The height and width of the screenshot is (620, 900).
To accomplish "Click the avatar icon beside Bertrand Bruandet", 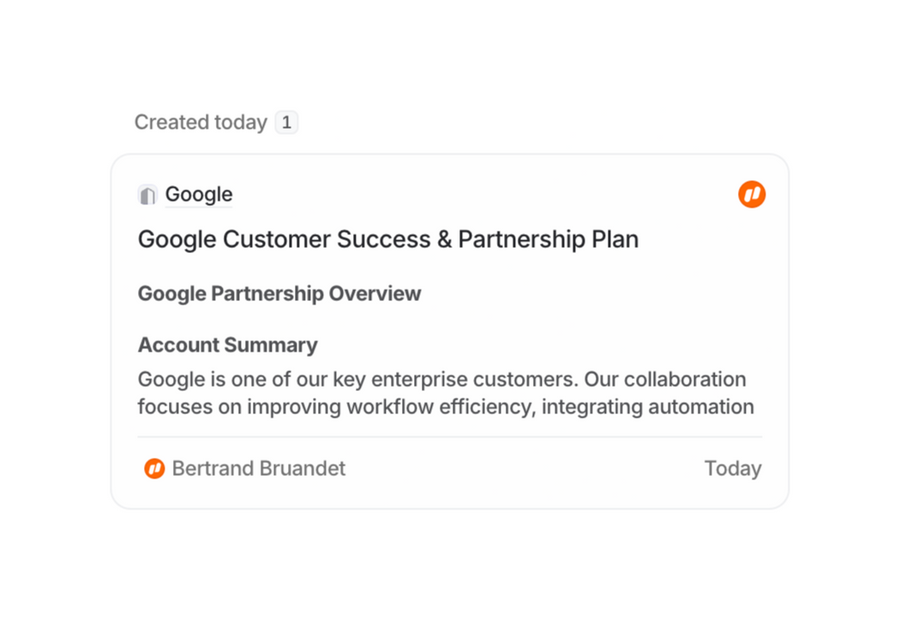I will point(154,468).
